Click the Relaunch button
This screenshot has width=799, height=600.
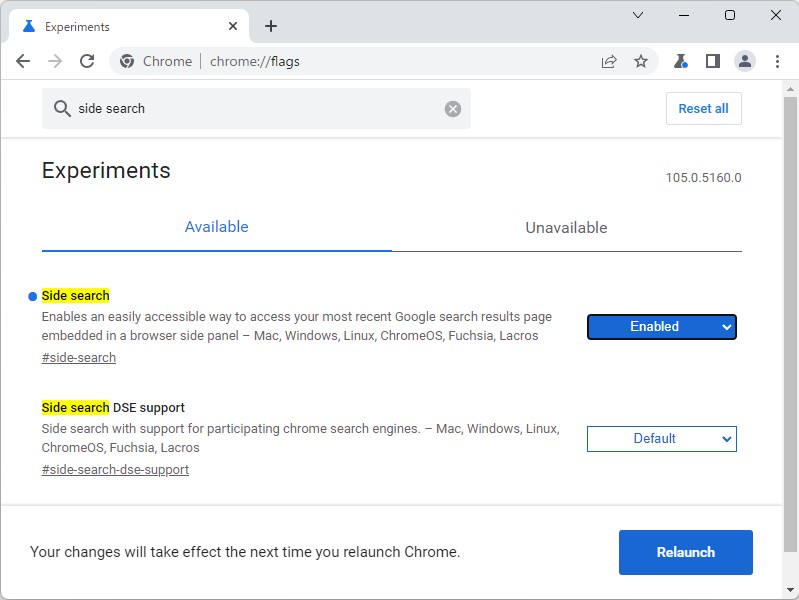point(685,552)
